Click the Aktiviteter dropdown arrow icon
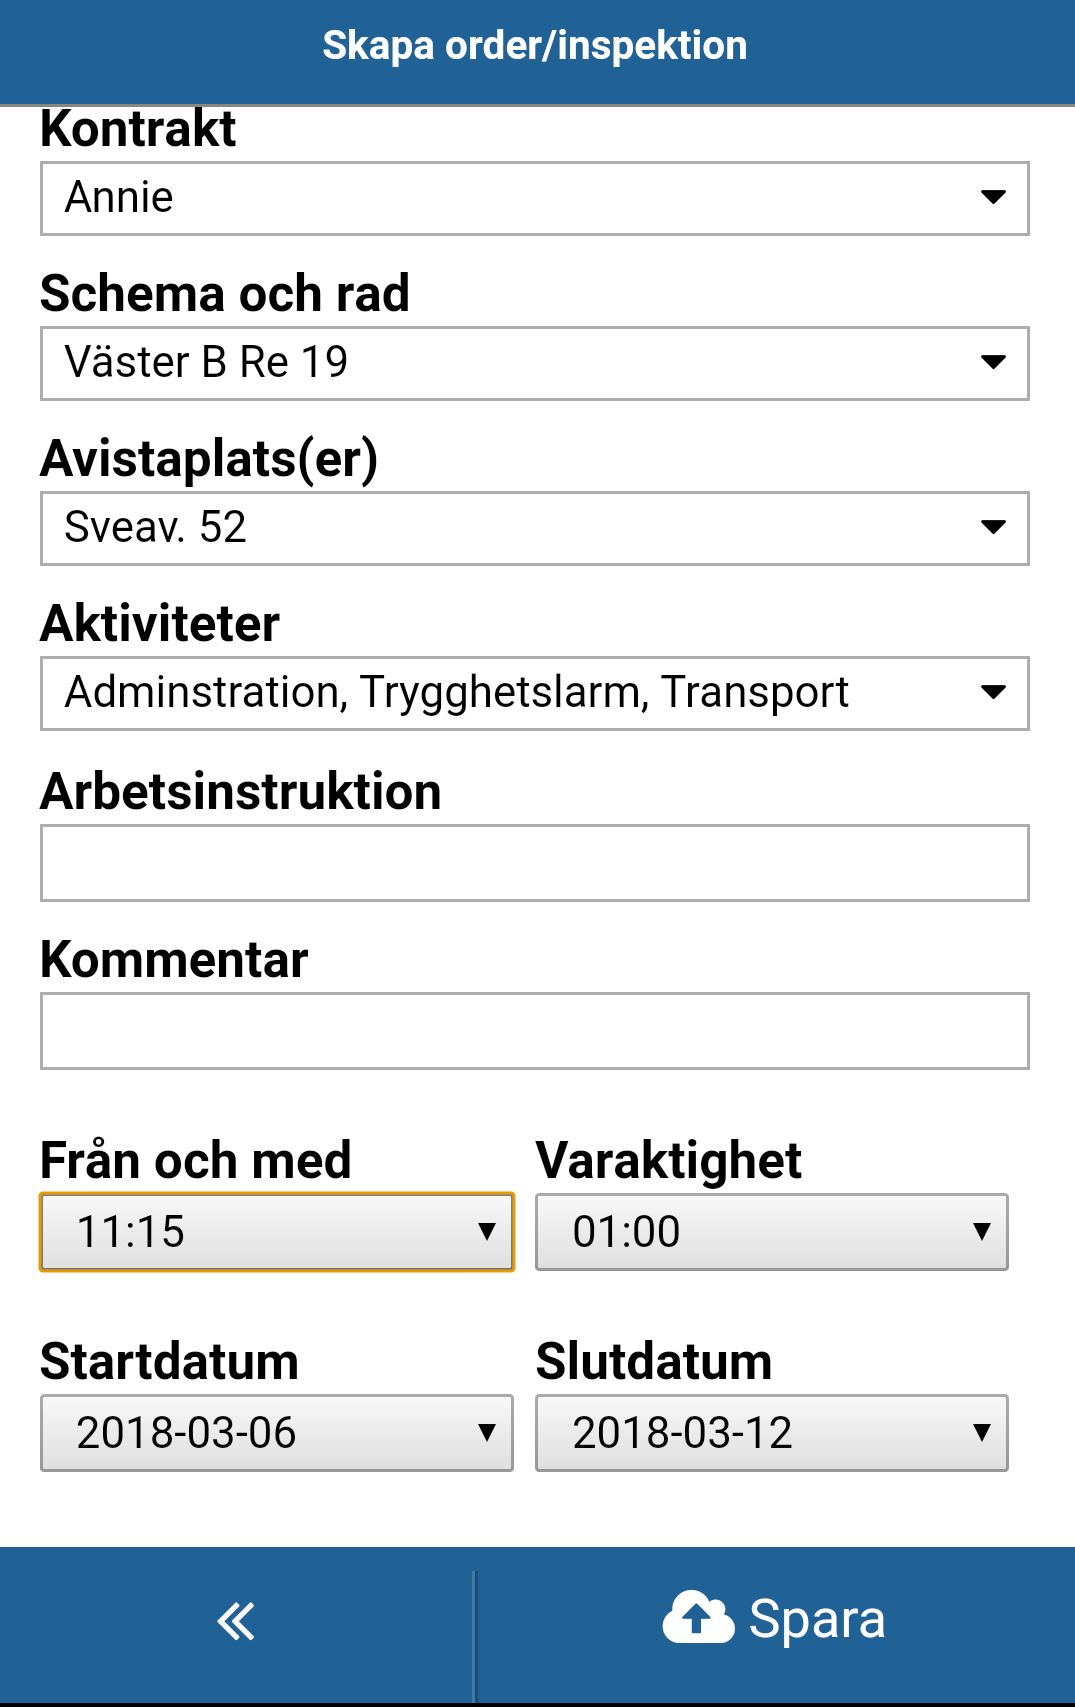This screenshot has width=1075, height=1707. [993, 692]
